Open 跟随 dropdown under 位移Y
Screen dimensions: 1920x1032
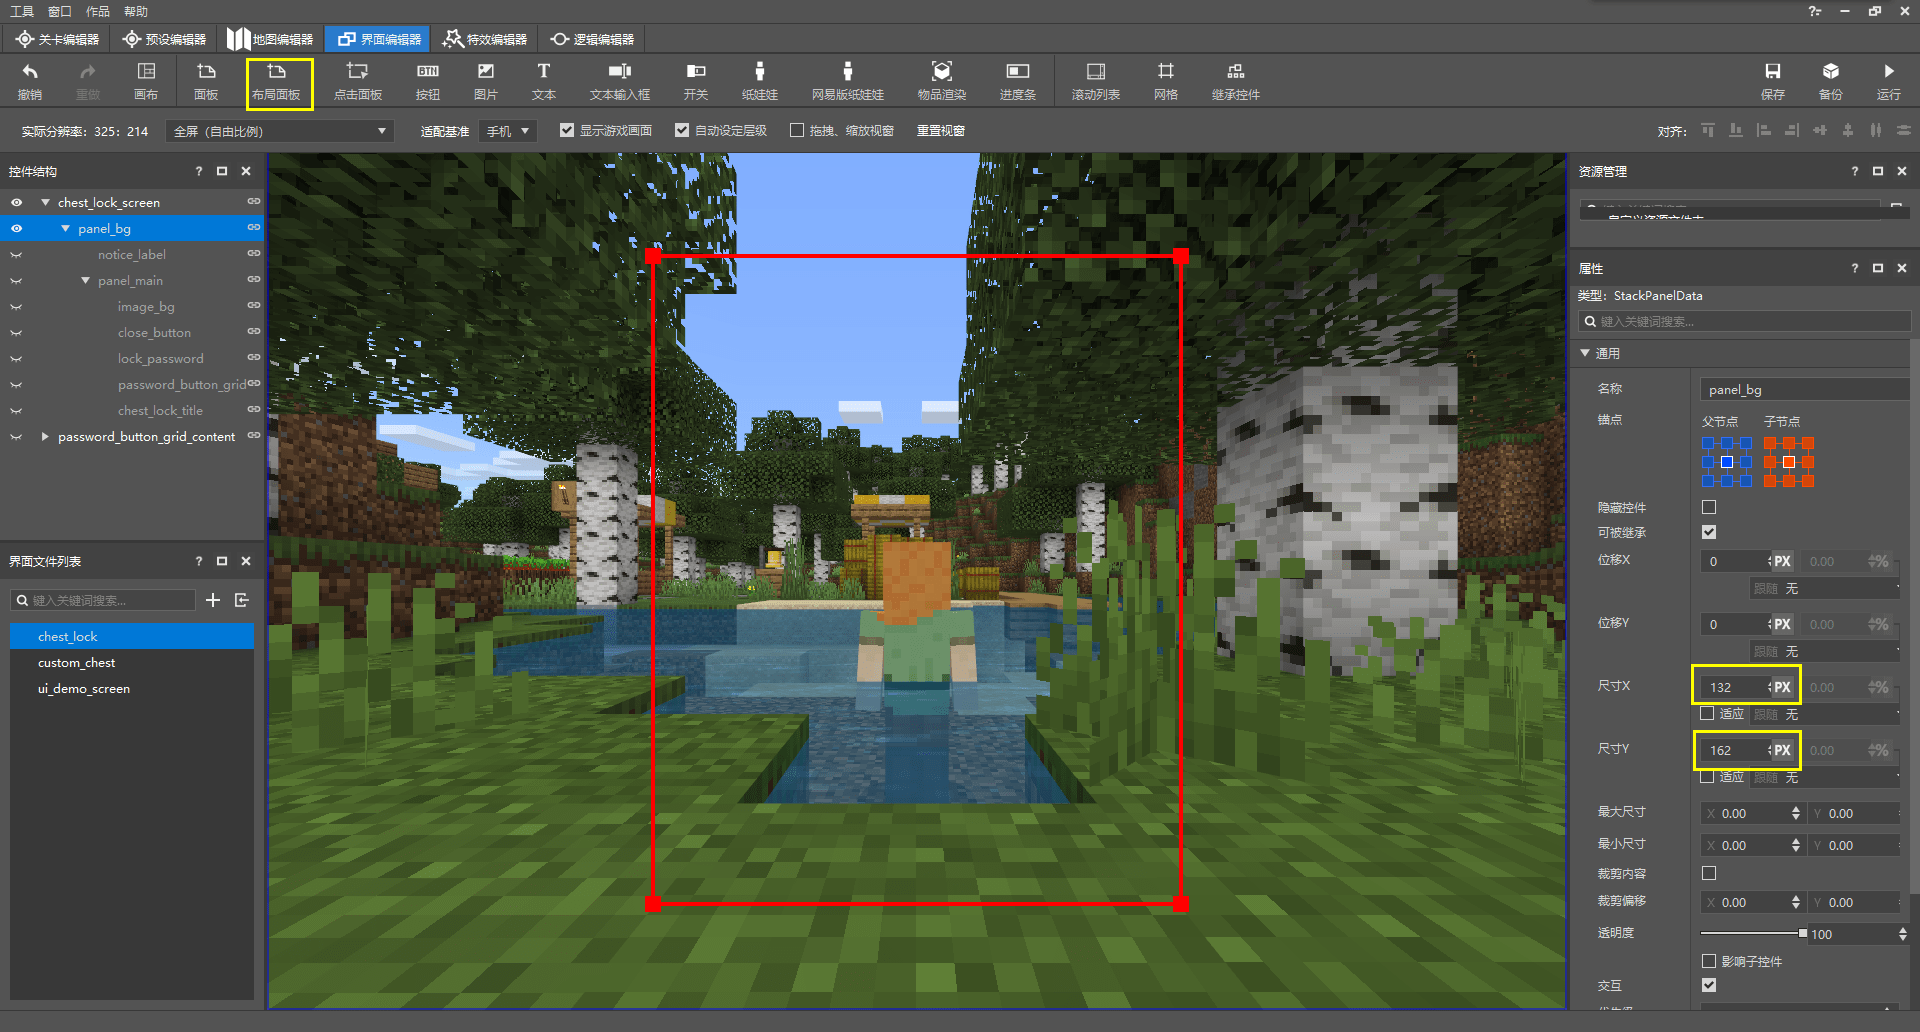(1826, 651)
